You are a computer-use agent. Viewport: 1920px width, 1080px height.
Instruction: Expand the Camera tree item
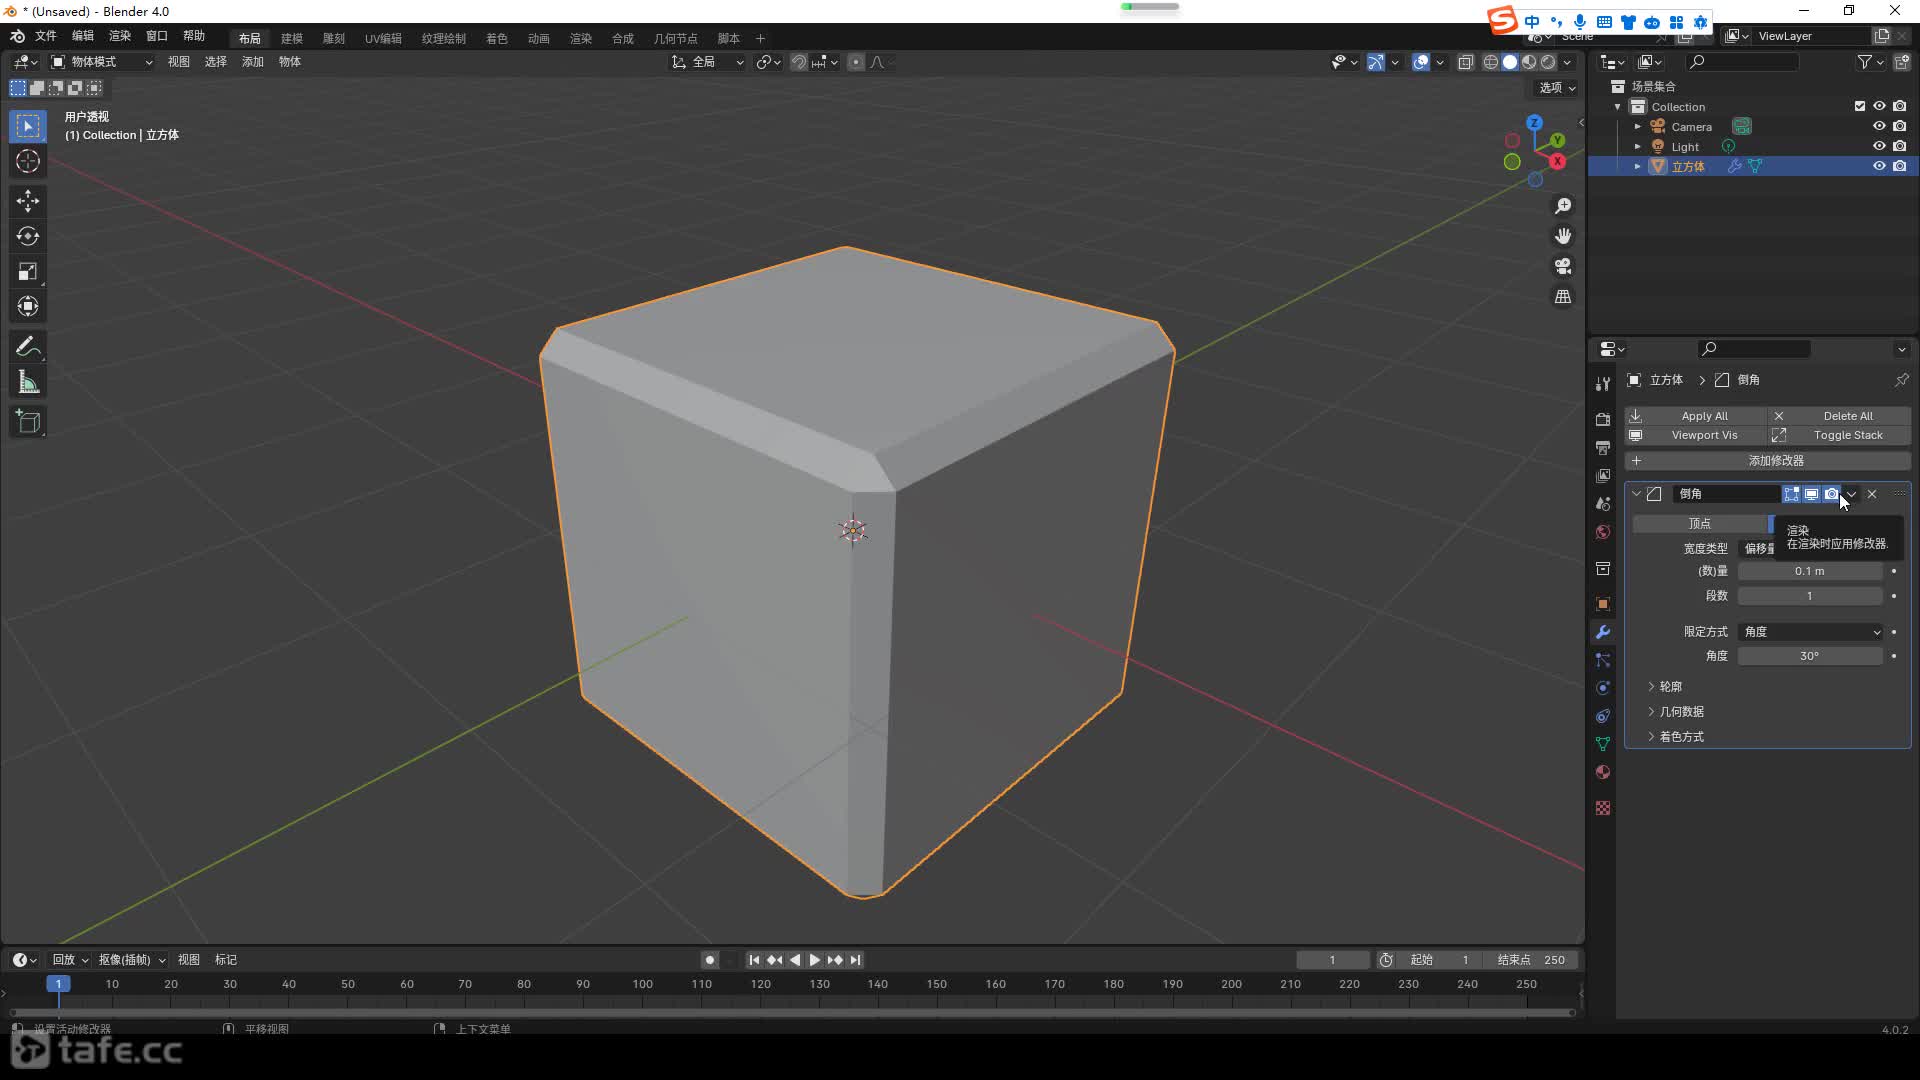pyautogui.click(x=1637, y=127)
